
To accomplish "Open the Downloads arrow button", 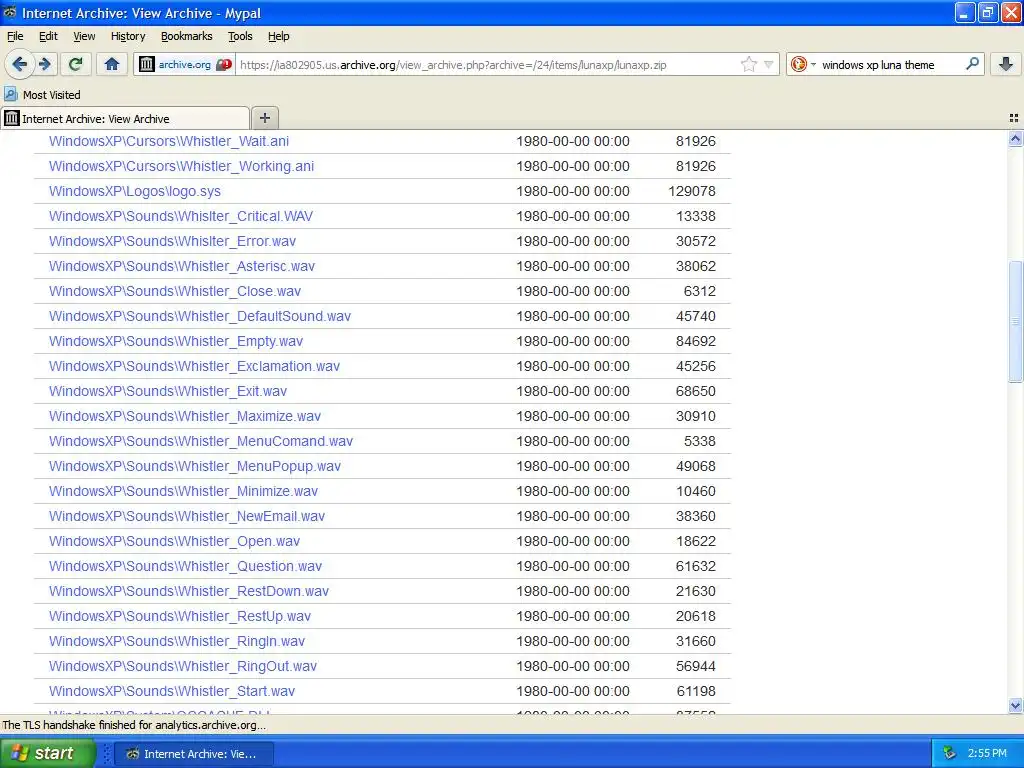I will tap(1006, 64).
